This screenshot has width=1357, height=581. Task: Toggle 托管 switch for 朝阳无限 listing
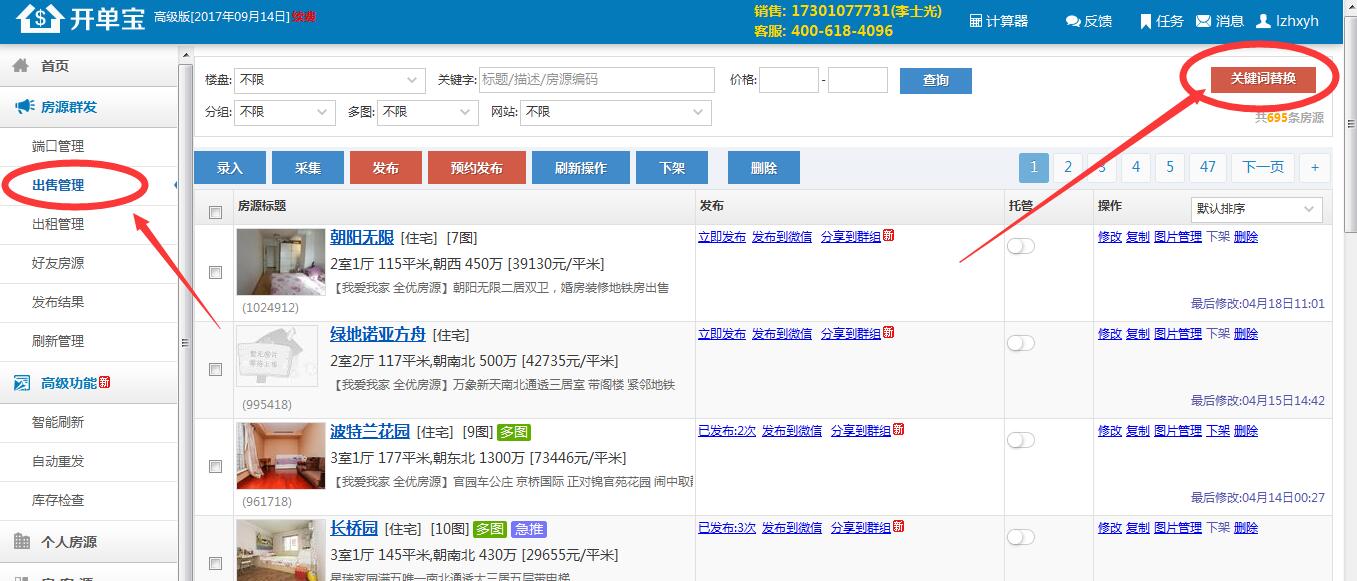point(1020,246)
